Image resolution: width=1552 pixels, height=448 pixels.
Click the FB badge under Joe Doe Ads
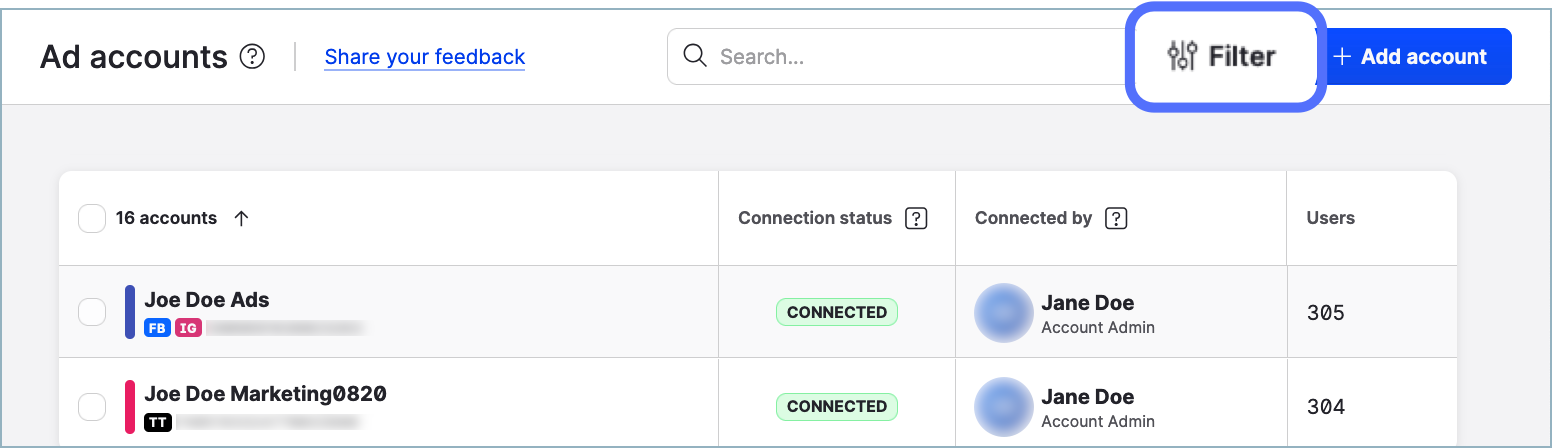[x=157, y=327]
